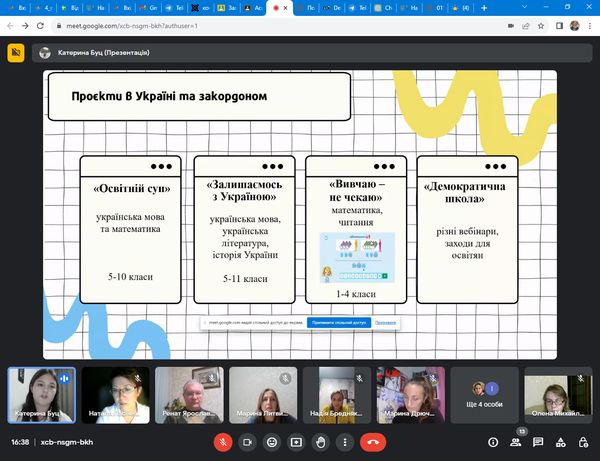Select Катерина Буц video thumbnail

click(40, 395)
